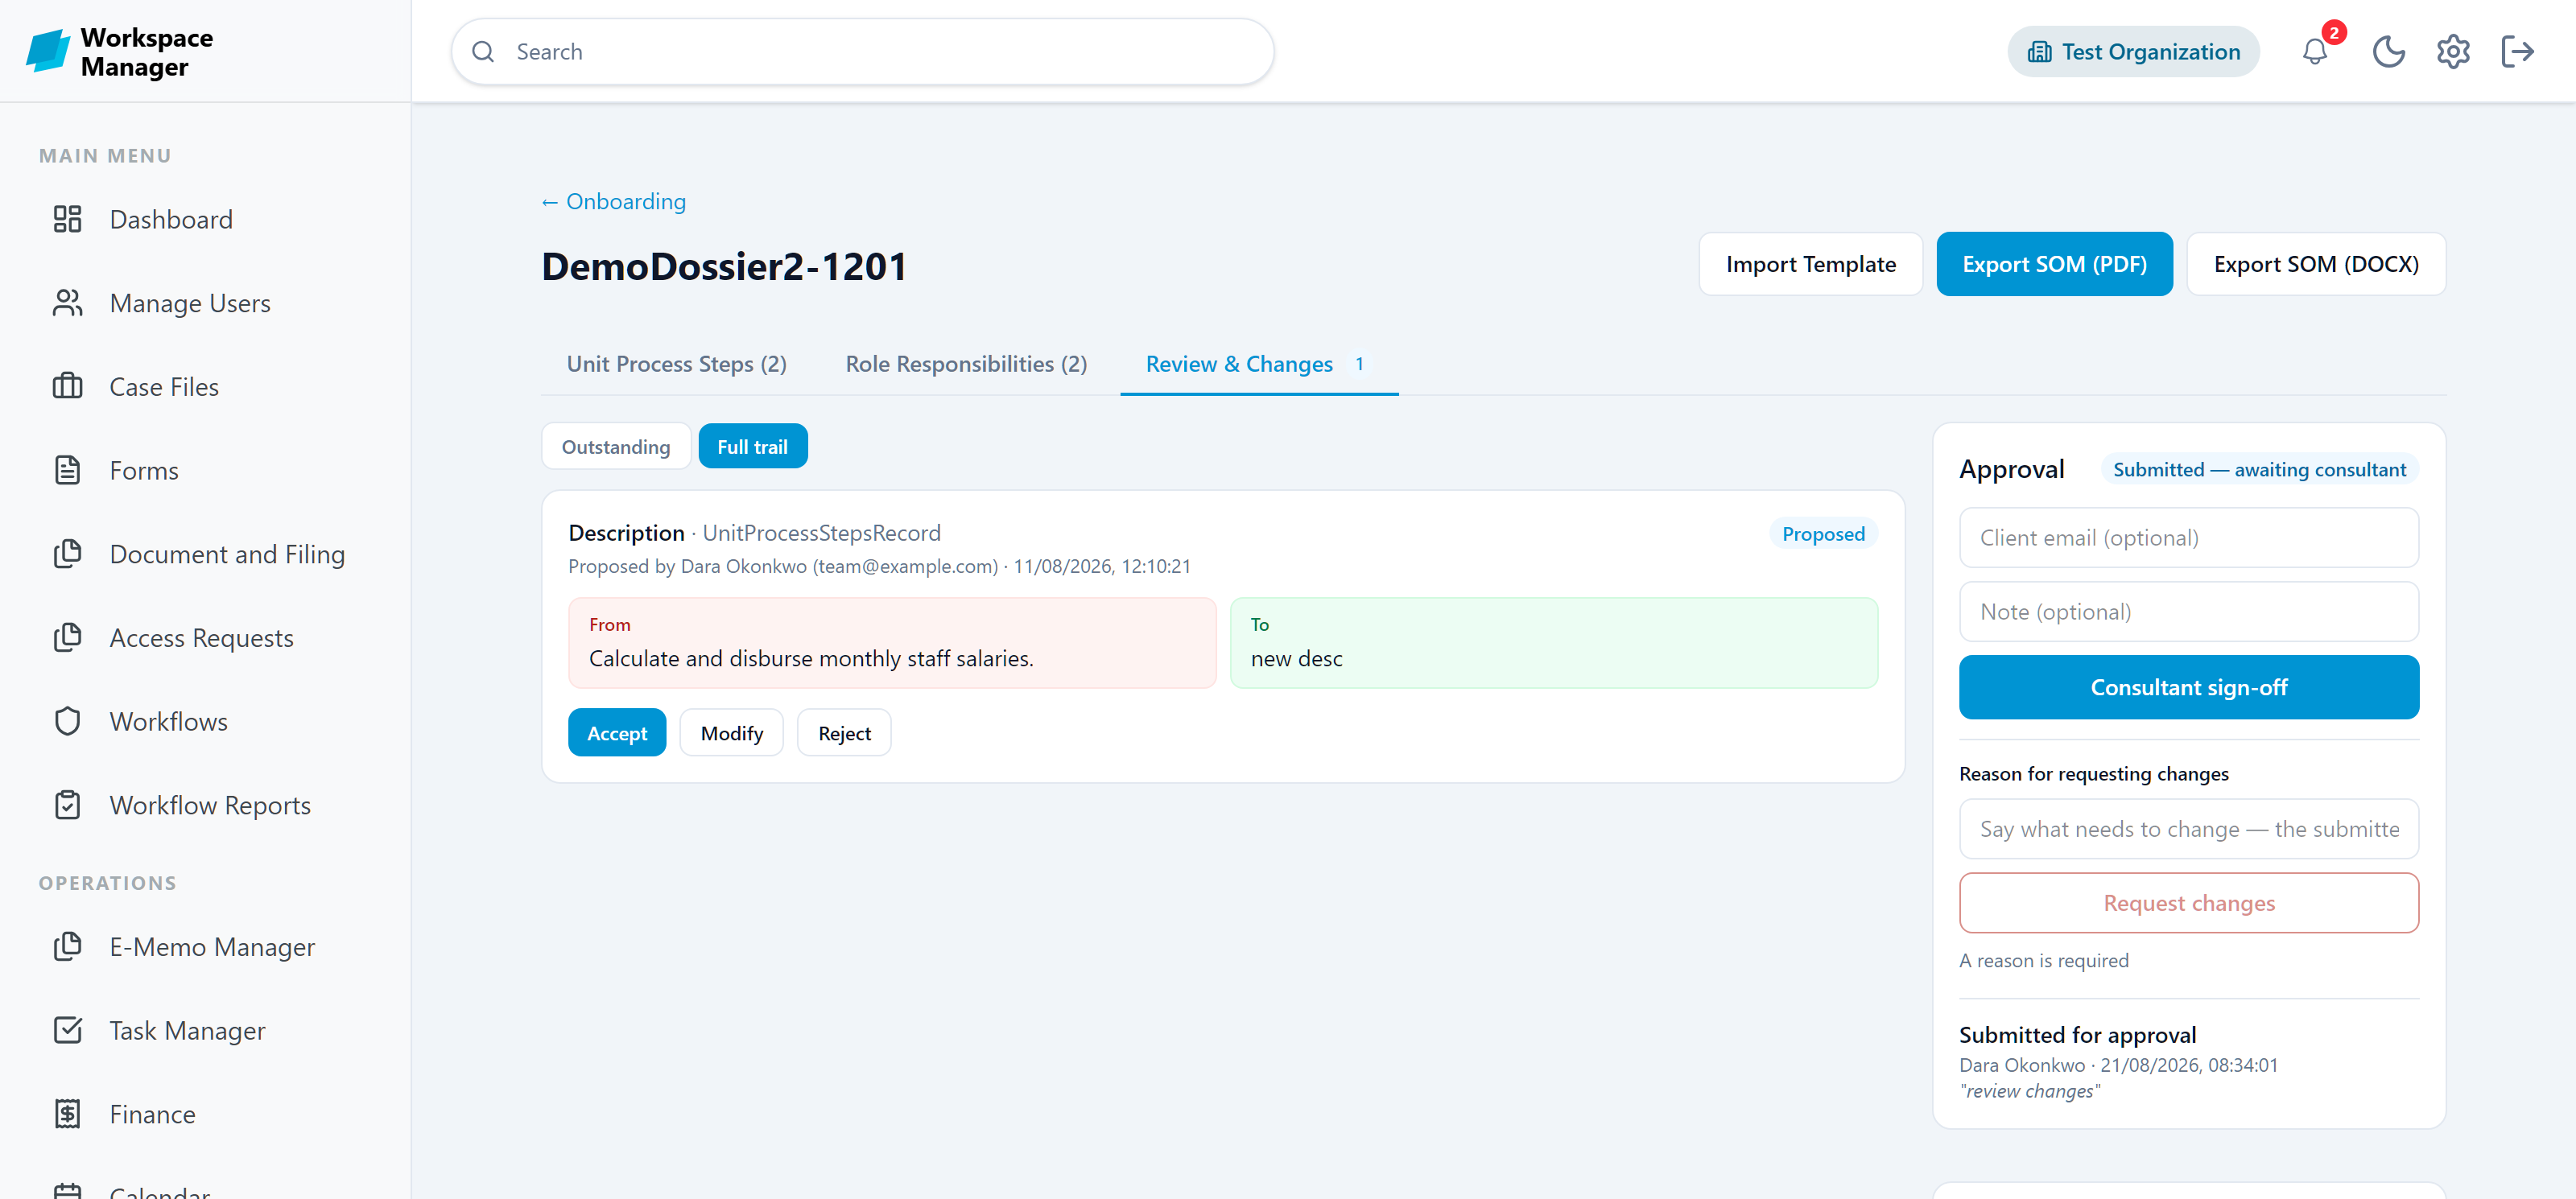
Task: Go back via Onboarding link
Action: tap(614, 201)
